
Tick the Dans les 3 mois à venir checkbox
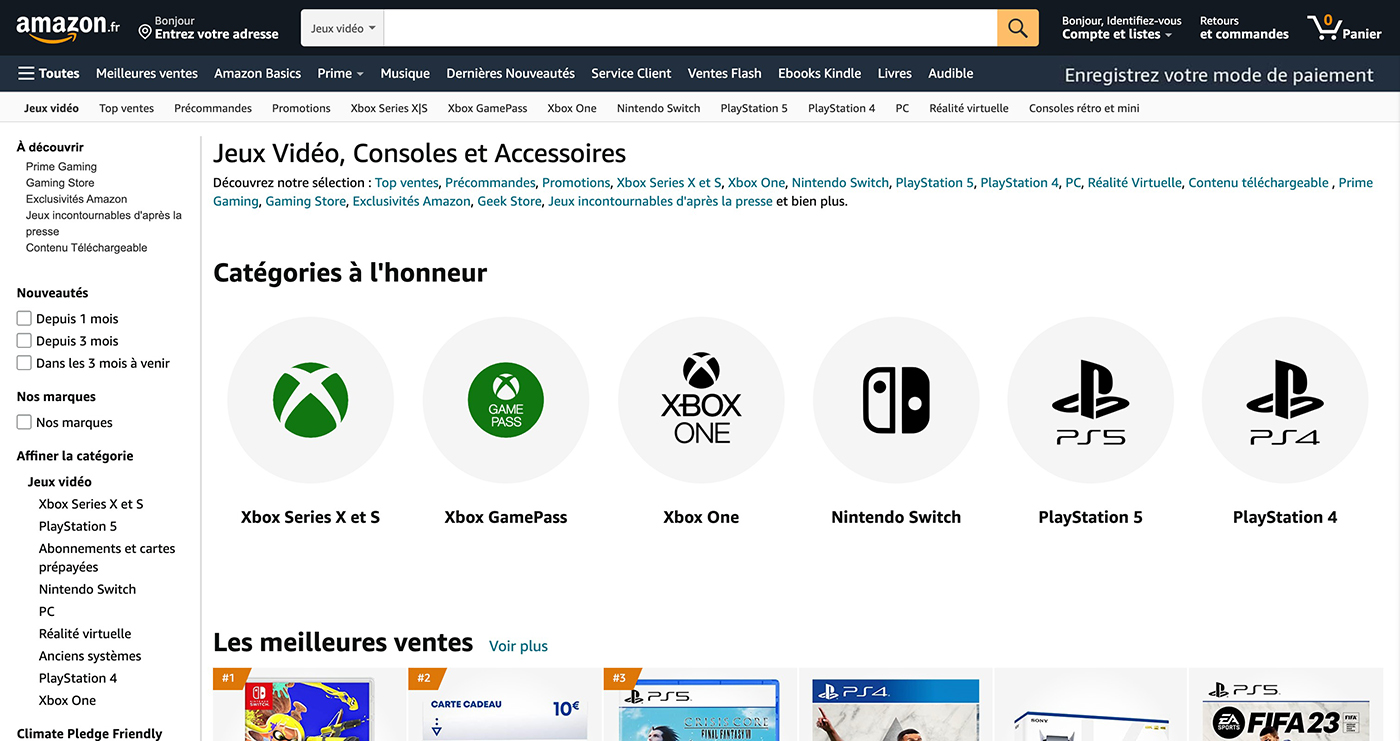pos(24,363)
